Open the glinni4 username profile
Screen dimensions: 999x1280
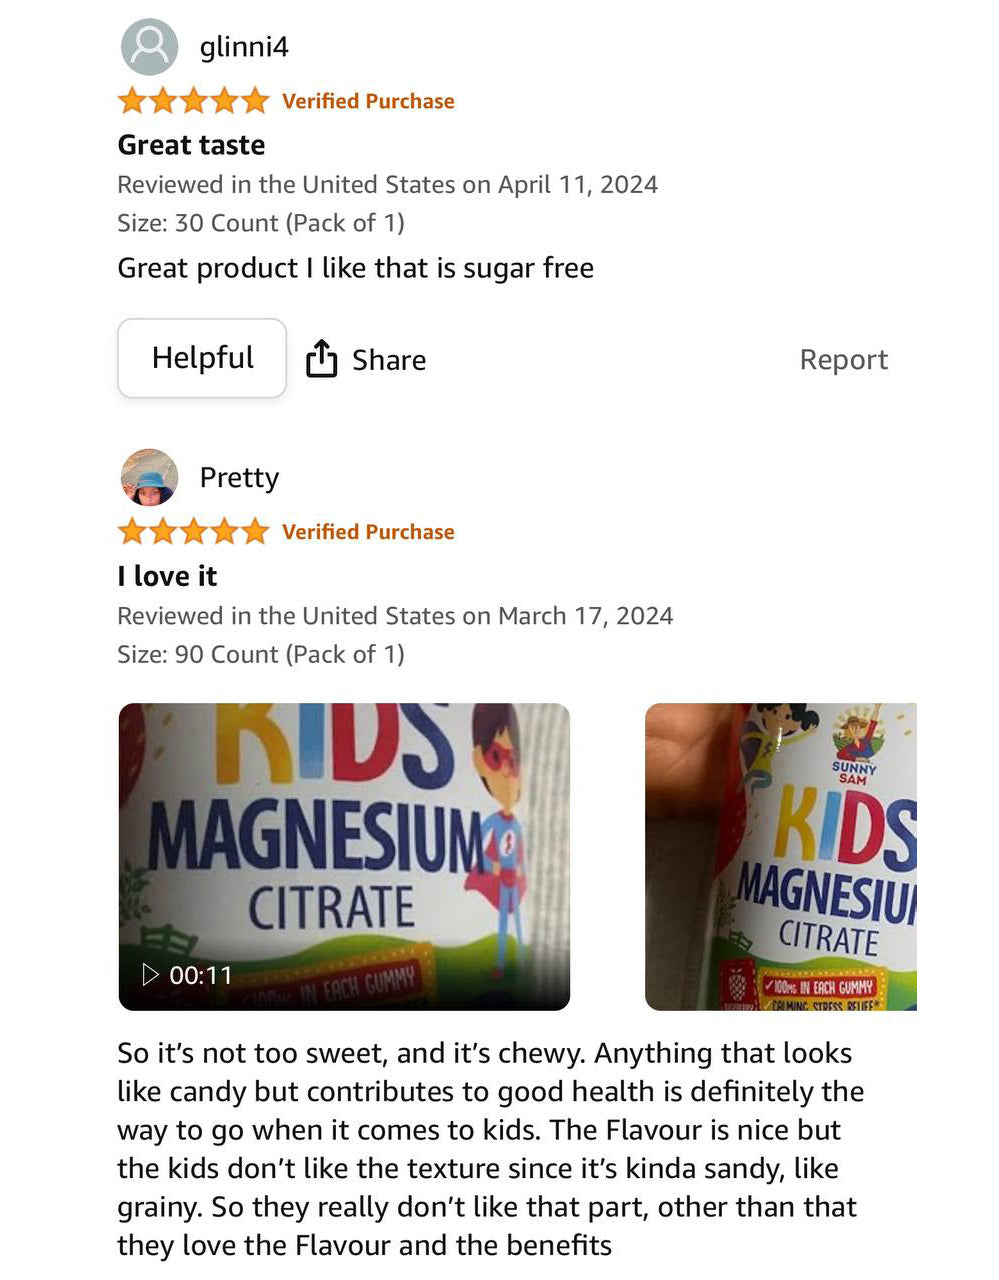tap(244, 47)
